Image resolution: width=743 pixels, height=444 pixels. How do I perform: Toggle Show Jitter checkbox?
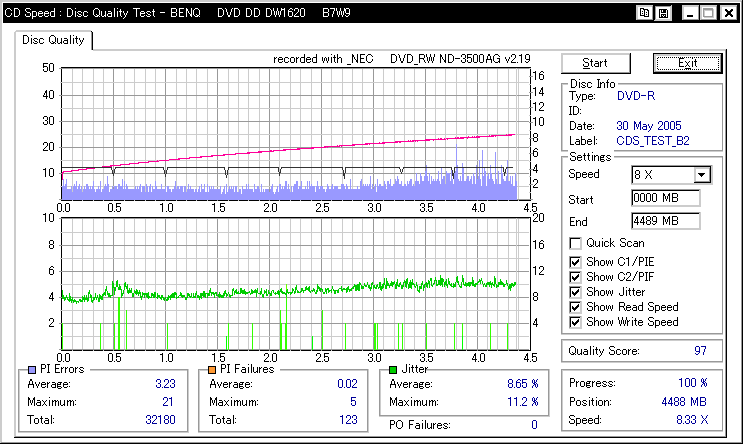pos(575,292)
